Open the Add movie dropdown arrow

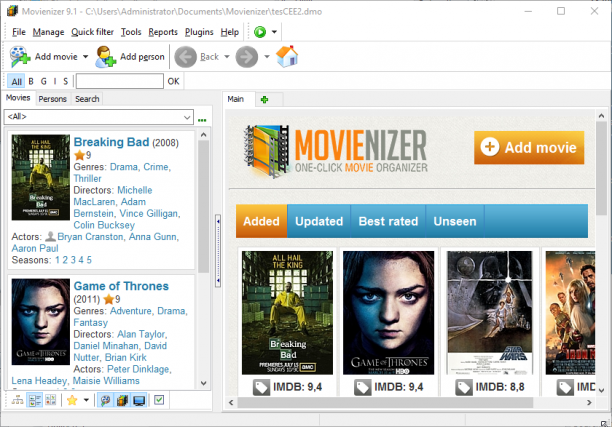click(85, 57)
